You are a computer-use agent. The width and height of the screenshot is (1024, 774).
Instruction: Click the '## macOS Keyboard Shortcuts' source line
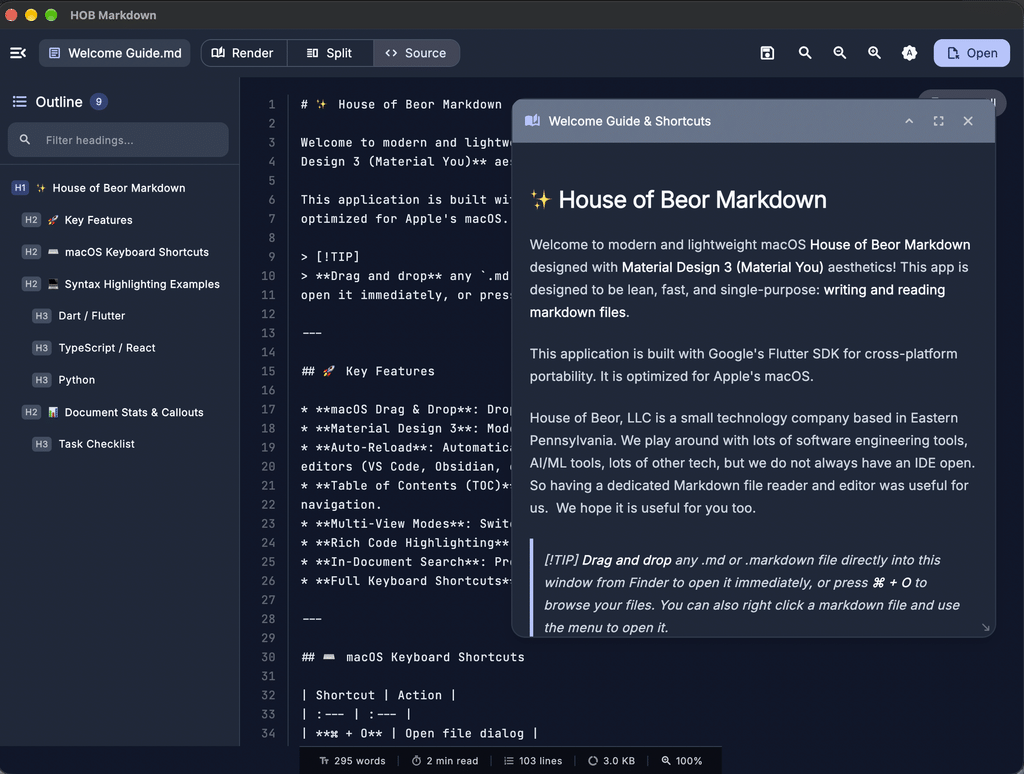pos(413,657)
